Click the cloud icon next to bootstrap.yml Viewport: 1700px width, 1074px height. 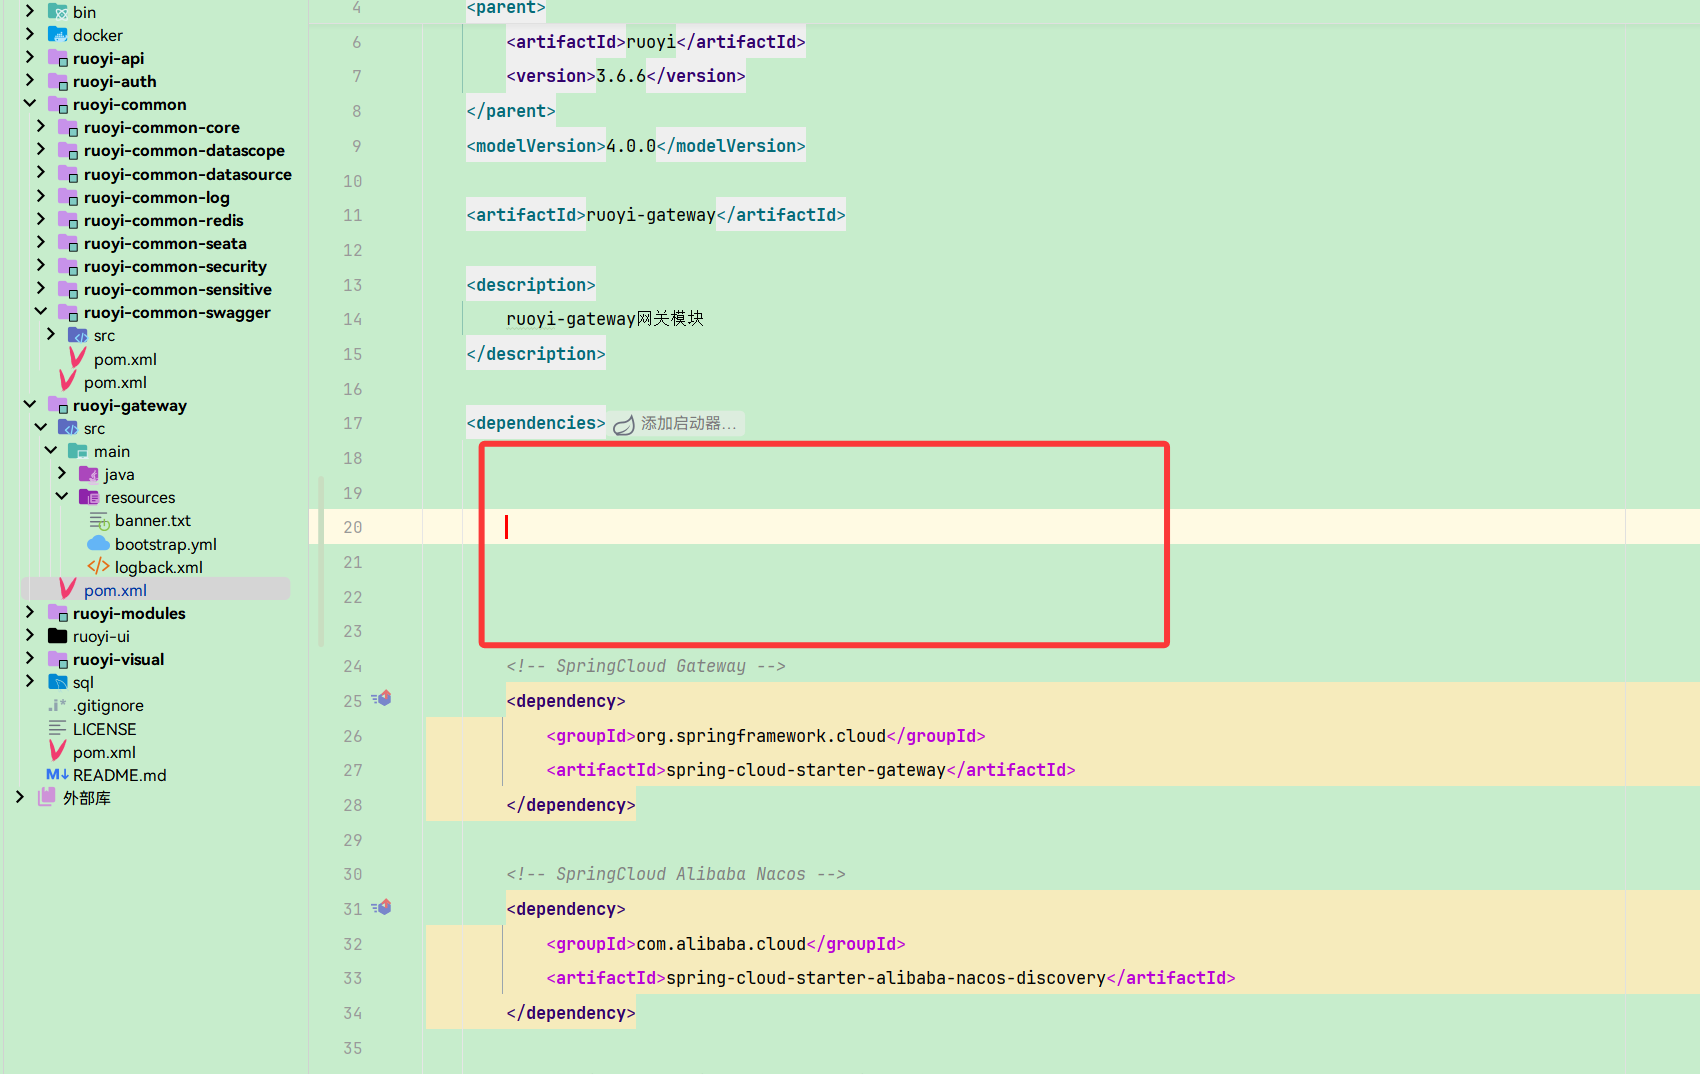pyautogui.click(x=98, y=543)
